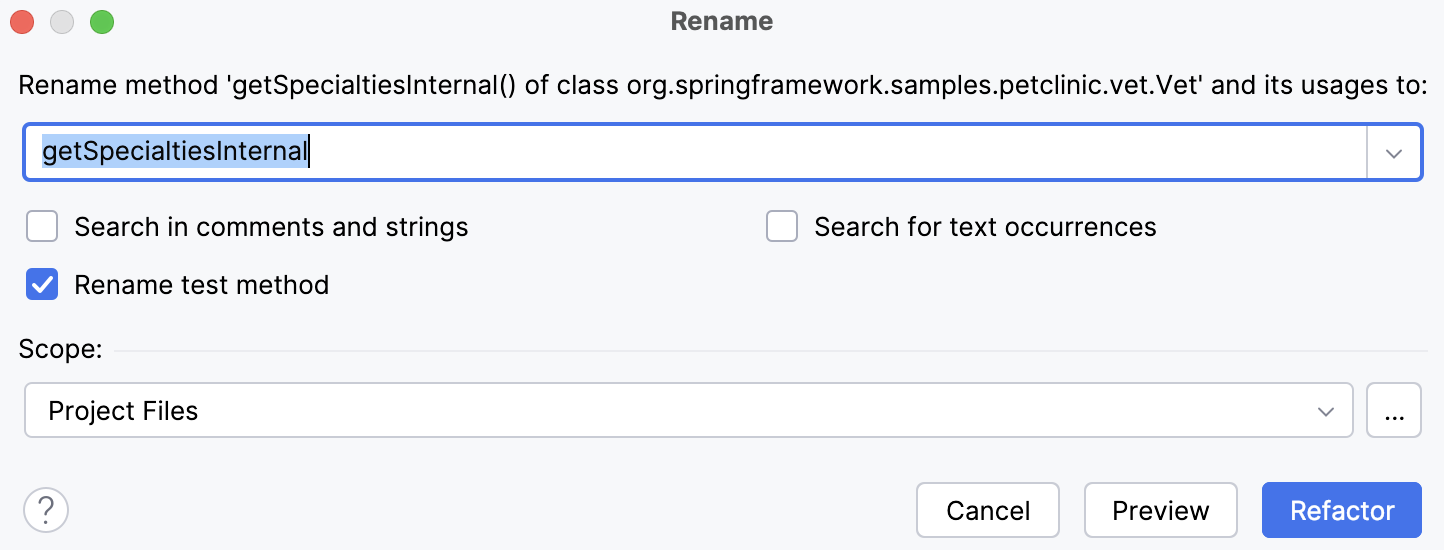This screenshot has height=550, width=1444.
Task: Click the highlighted getSpecialtiesInternal text
Action: click(174, 152)
